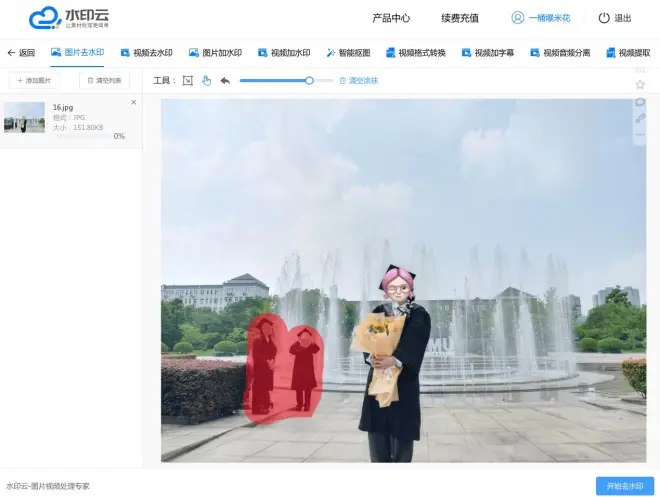The height and width of the screenshot is (497, 660).
Task: Click the 水印云 cloud logo
Action: (x=45, y=18)
